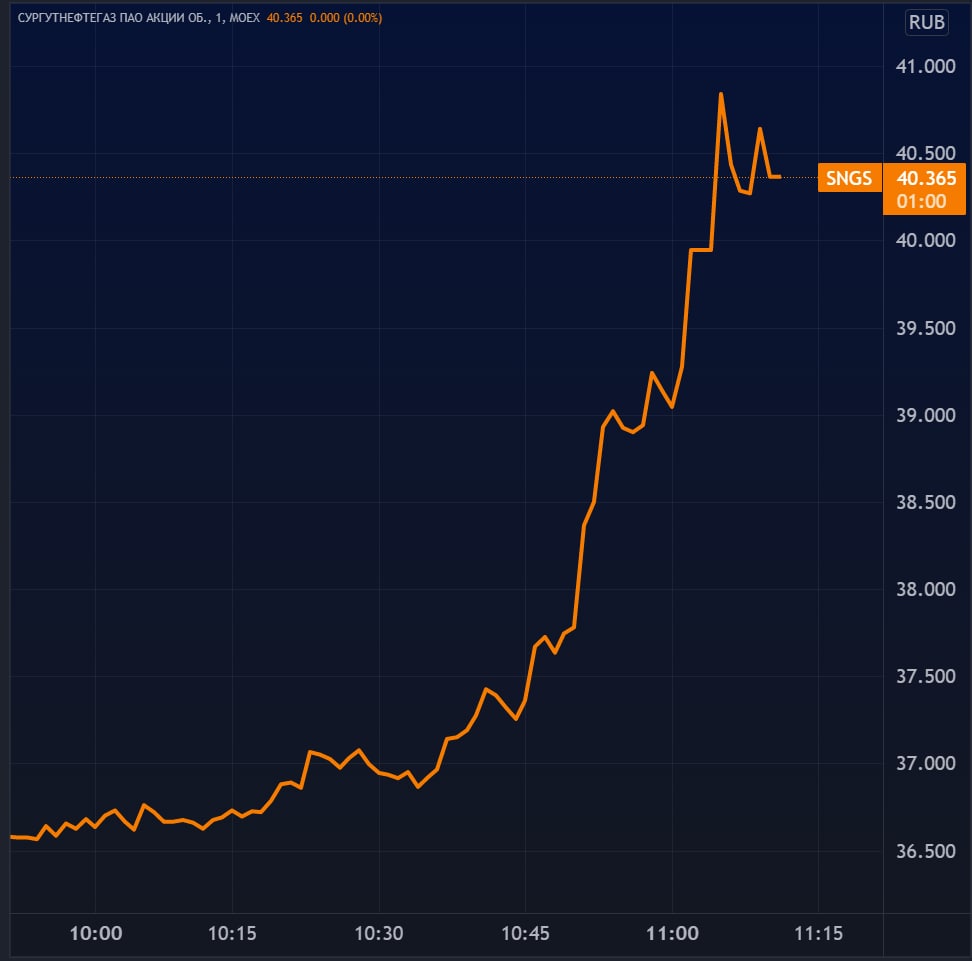Click the 40.365 current price tag

tap(926, 178)
